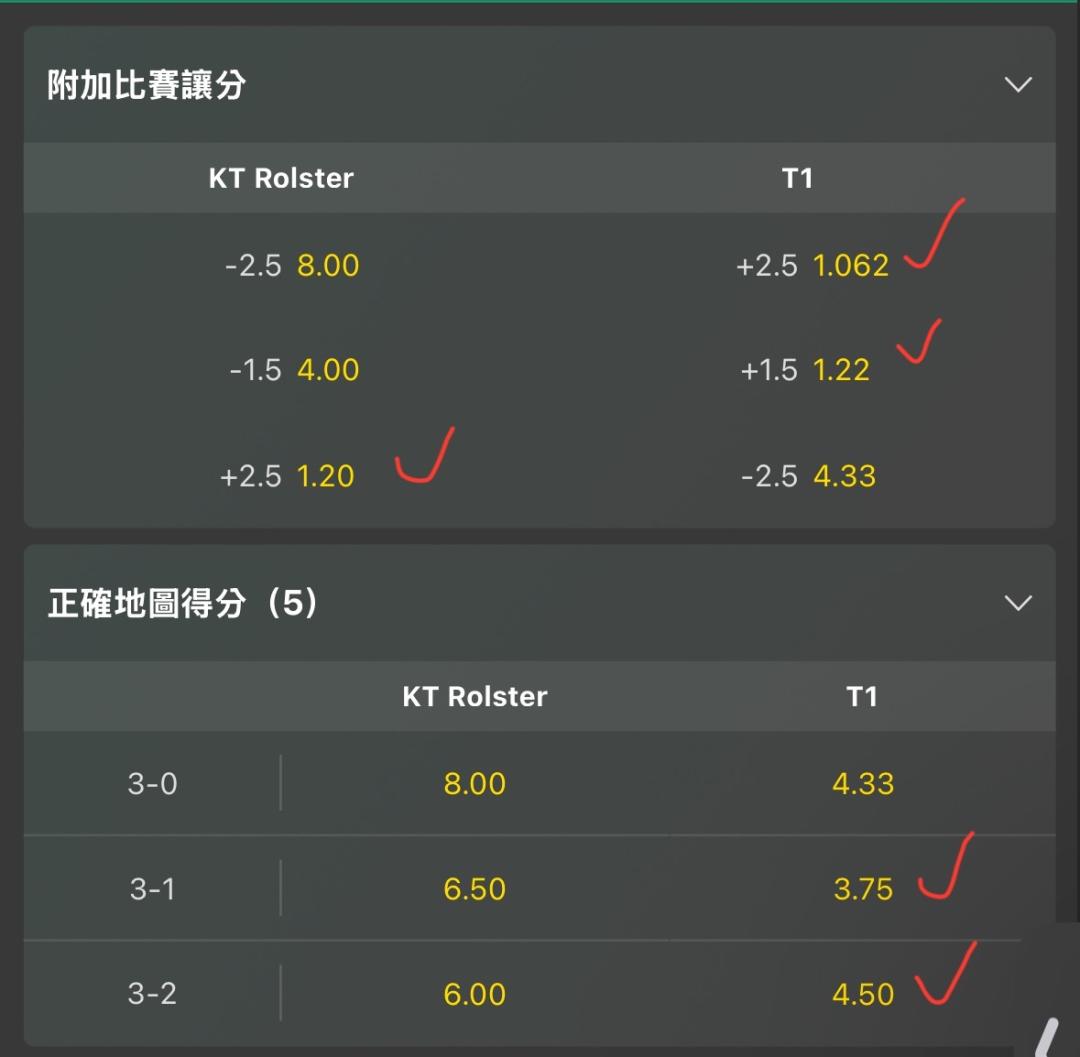The width and height of the screenshot is (1080, 1057).
Task: Select T1 3-1 odds 3.75
Action: point(862,889)
